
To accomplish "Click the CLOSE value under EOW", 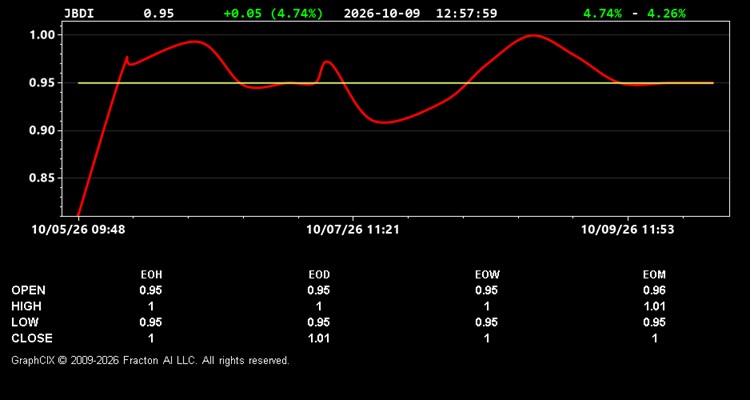I will pos(487,338).
